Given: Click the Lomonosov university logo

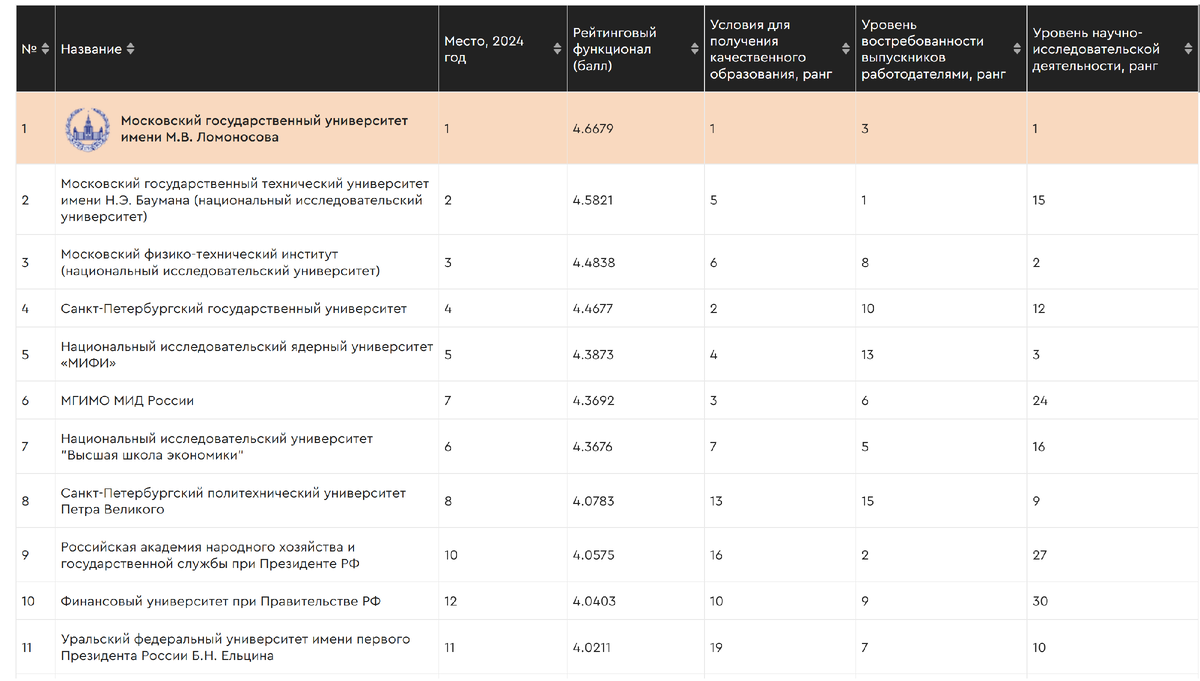Looking at the screenshot, I should (x=88, y=129).
